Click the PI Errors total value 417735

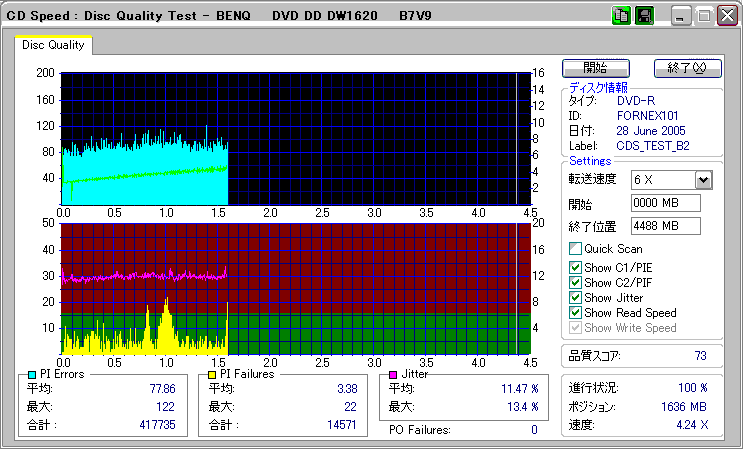coord(157,424)
